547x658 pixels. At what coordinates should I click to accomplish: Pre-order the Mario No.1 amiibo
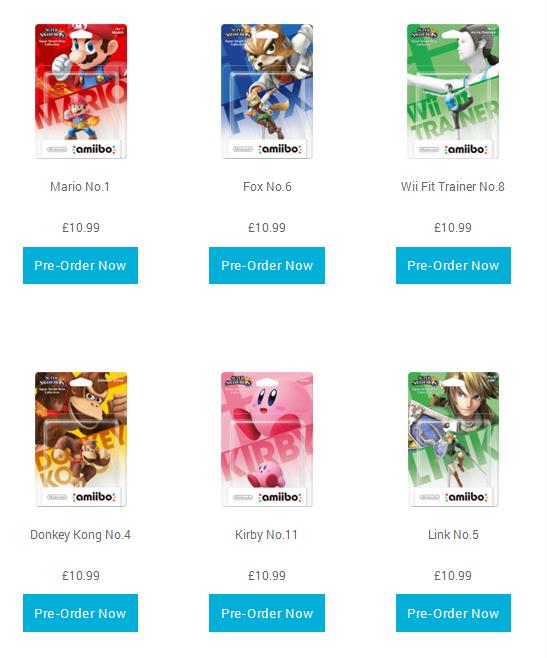click(80, 265)
